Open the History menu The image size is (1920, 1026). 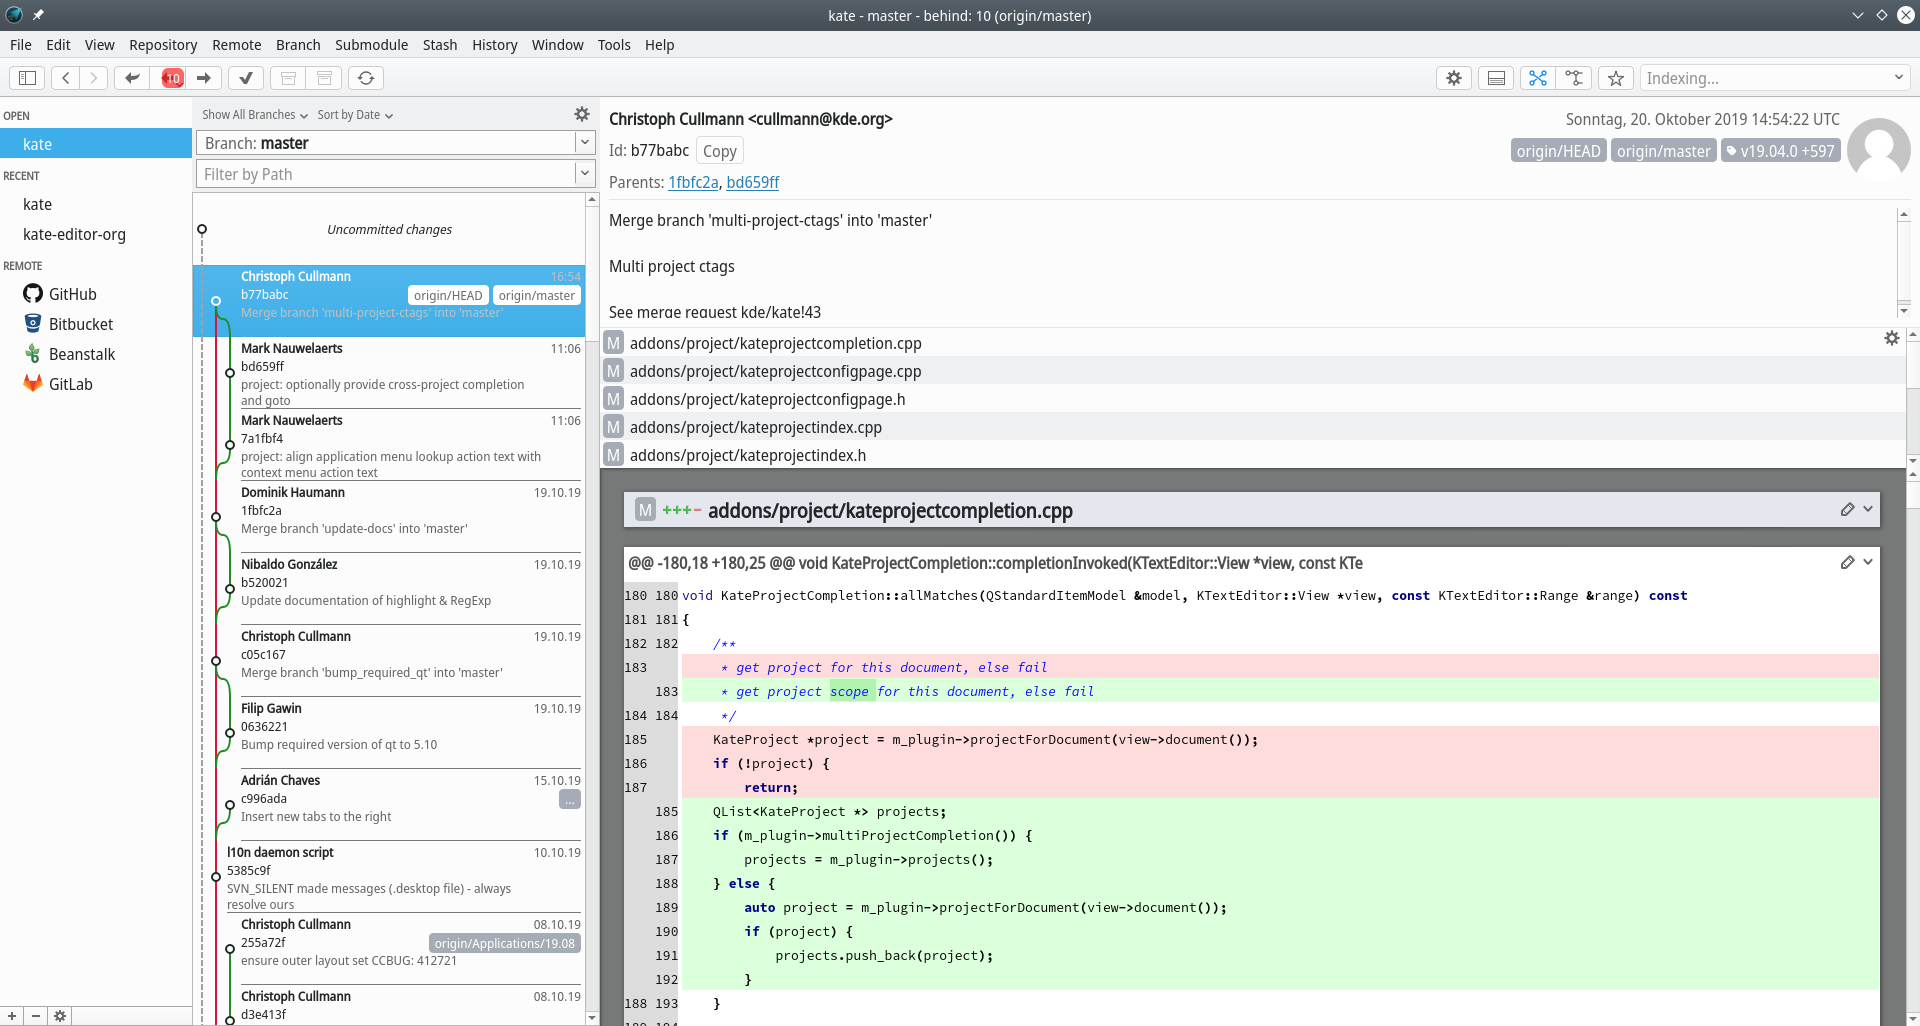(495, 45)
